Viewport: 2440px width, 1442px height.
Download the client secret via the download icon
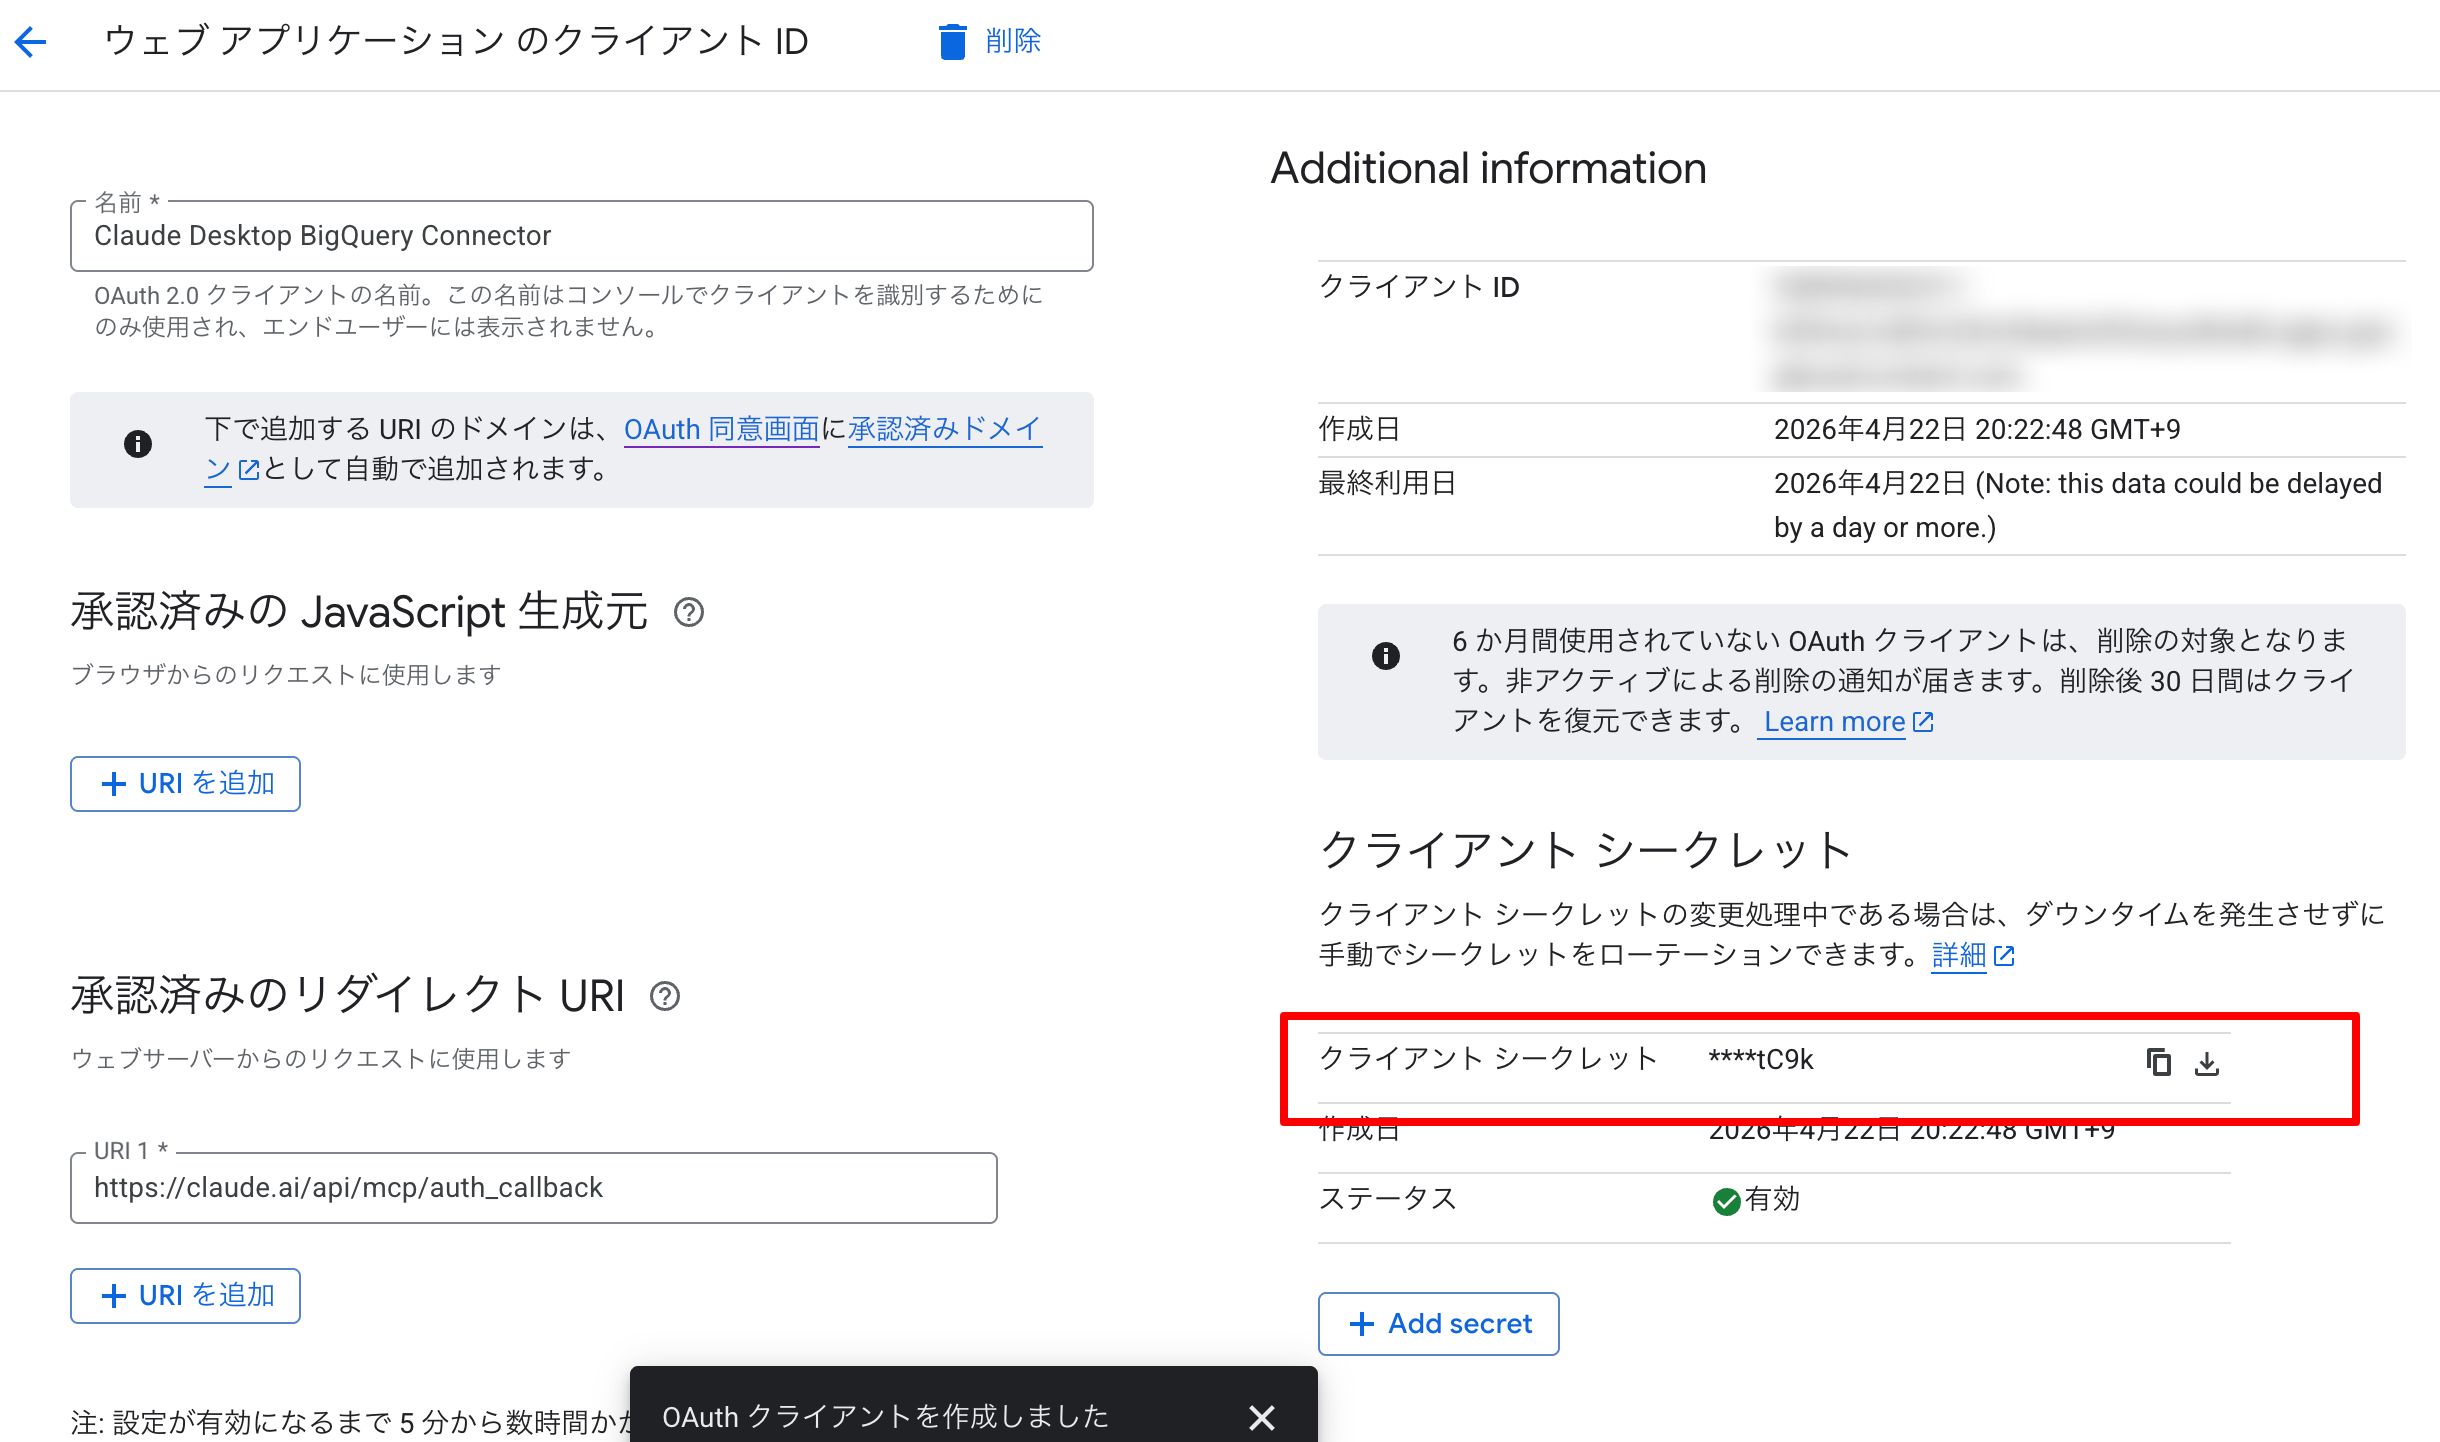point(2207,1064)
